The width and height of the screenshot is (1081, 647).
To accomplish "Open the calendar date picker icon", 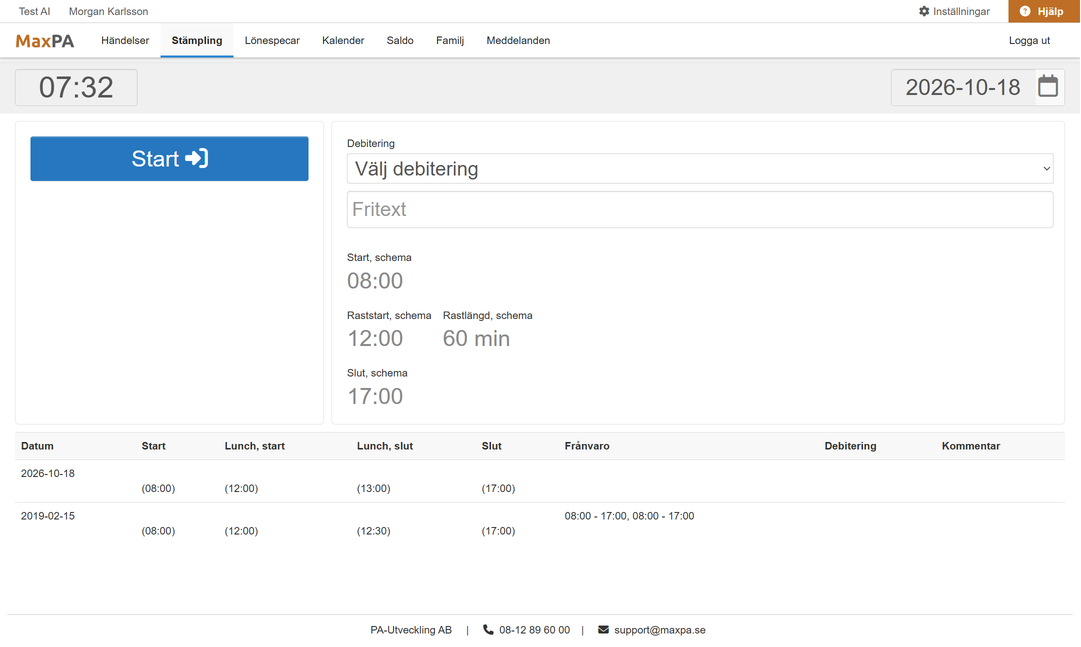I will (x=1048, y=87).
